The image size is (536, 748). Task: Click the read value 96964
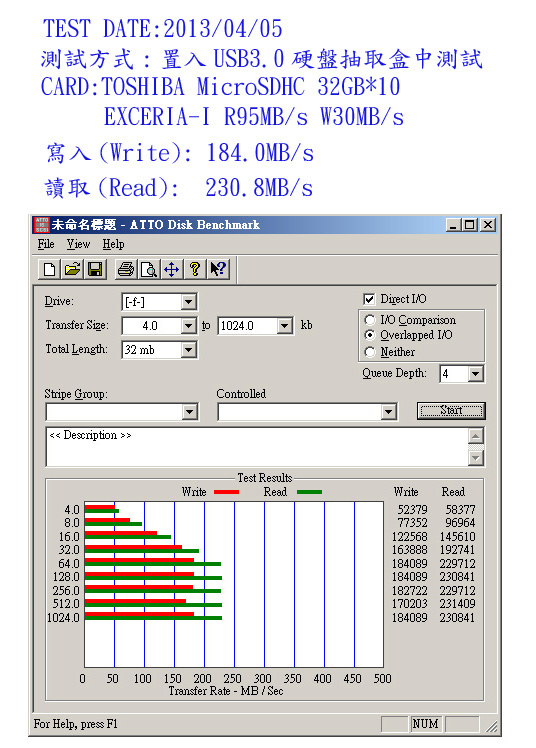460,523
